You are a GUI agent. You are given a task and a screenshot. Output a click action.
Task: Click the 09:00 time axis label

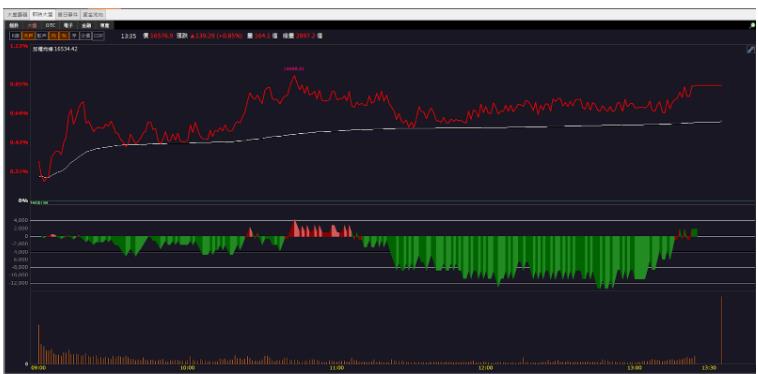pyautogui.click(x=38, y=368)
